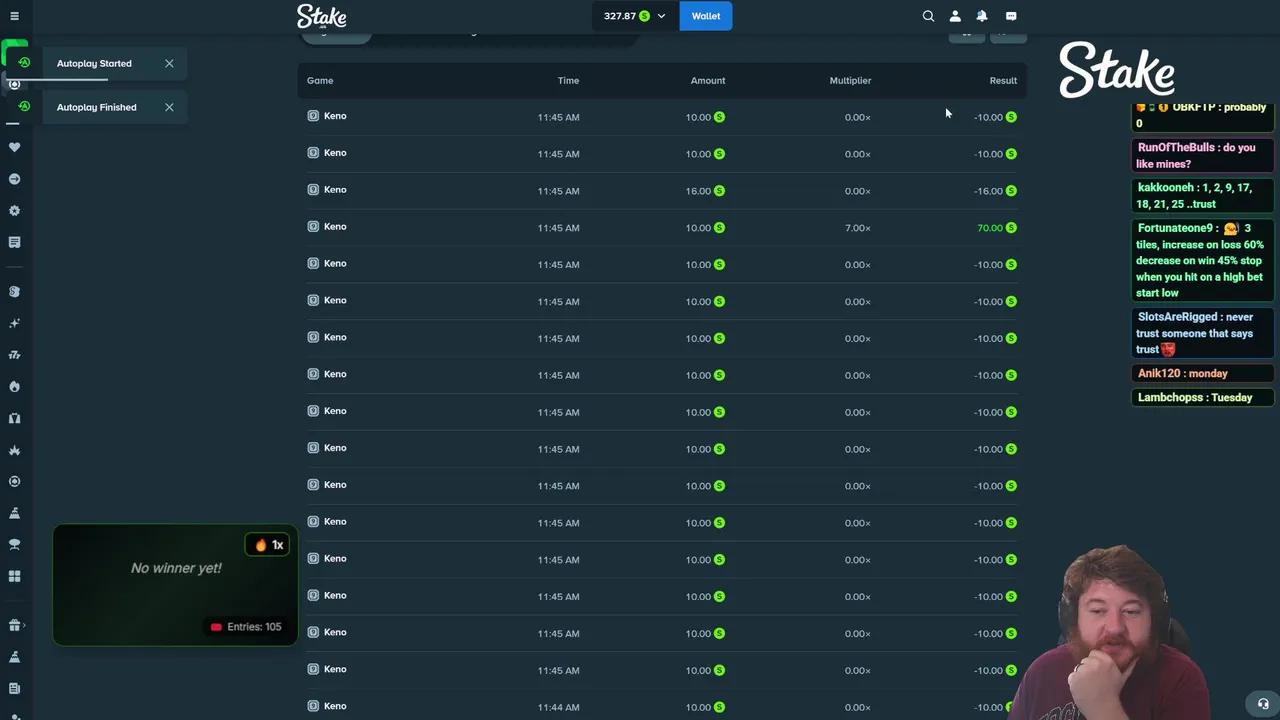
Task: Click the 7.00× multiplier cell
Action: 858,228
